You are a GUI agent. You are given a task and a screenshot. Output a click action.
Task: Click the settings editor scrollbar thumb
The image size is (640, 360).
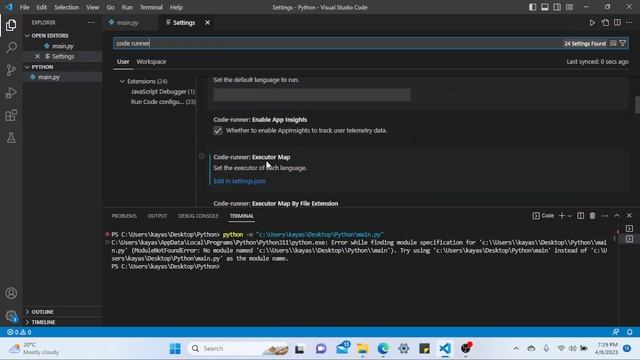click(637, 105)
